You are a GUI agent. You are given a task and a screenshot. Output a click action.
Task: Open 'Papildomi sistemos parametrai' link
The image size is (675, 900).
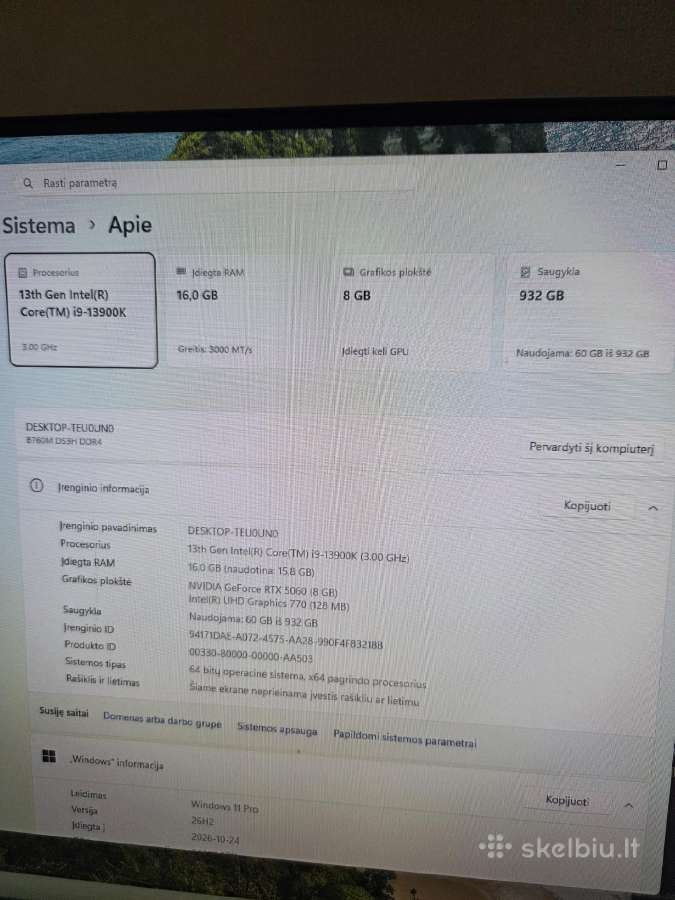pyautogui.click(x=405, y=739)
